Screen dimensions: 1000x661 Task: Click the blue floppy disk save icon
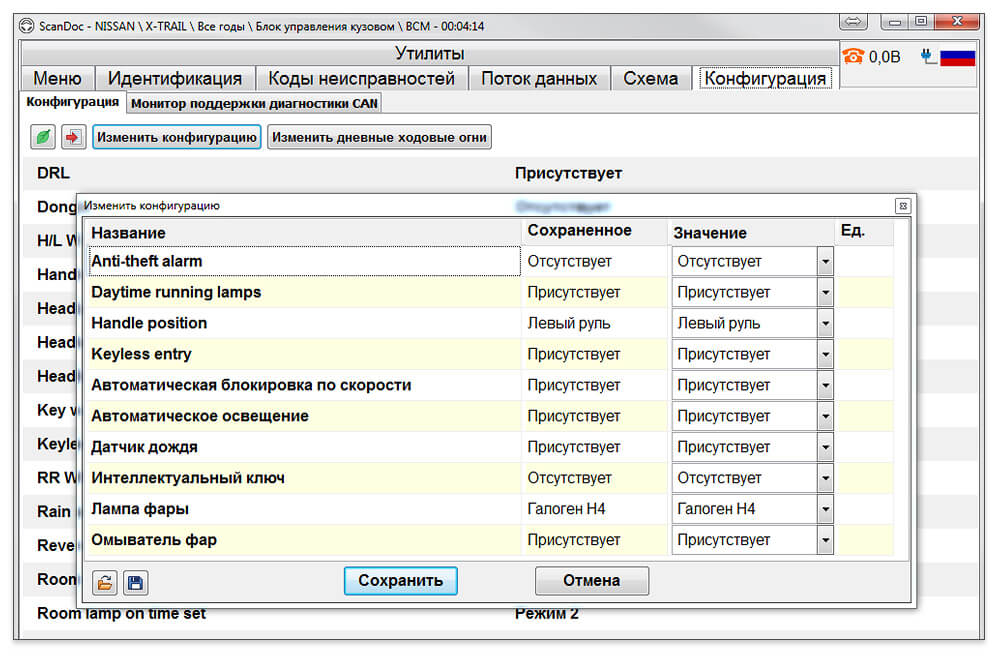[135, 583]
